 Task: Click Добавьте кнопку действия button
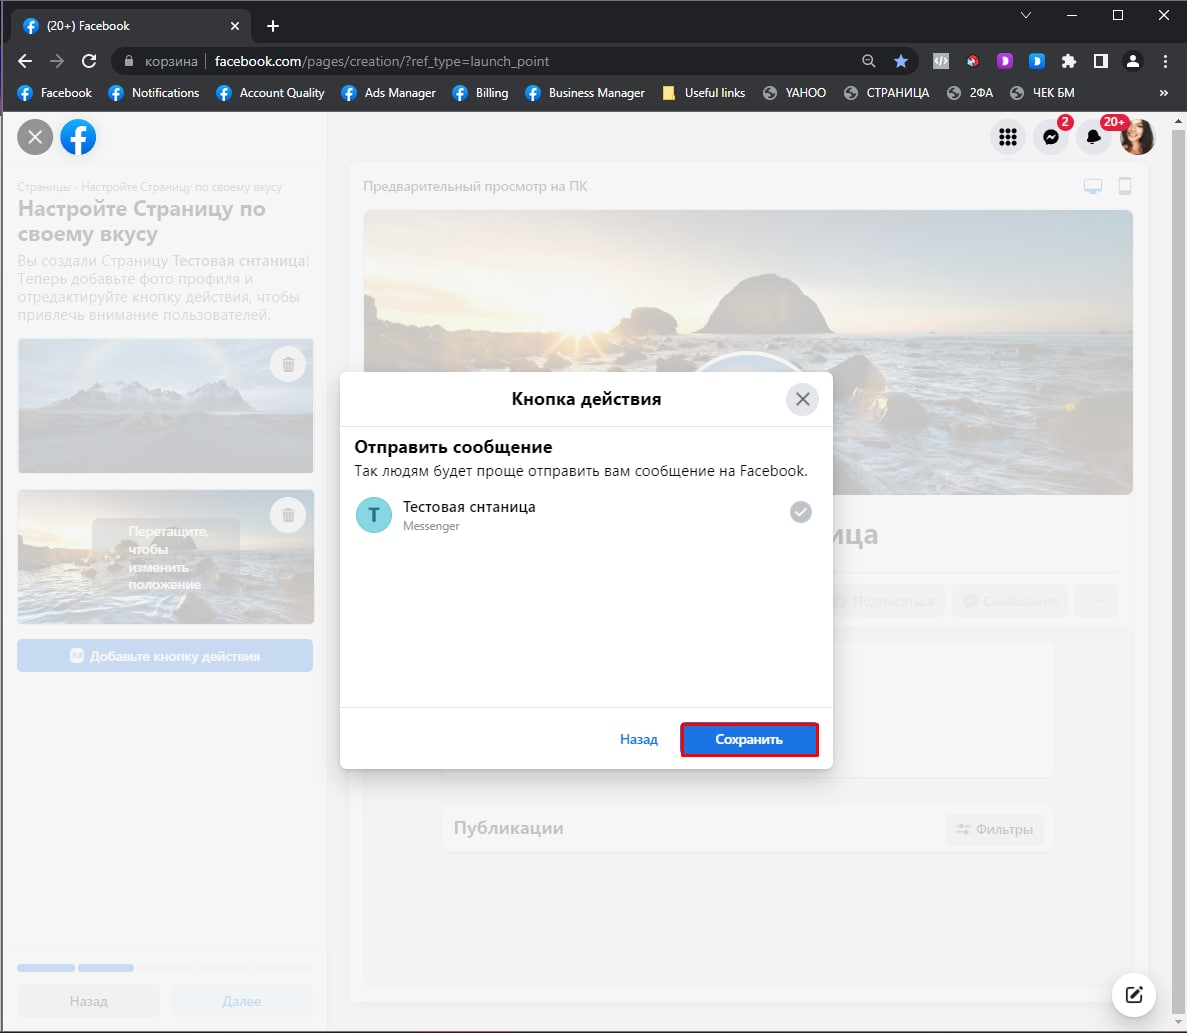[165, 655]
